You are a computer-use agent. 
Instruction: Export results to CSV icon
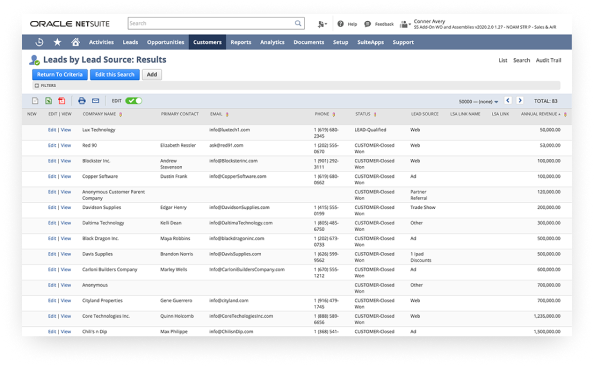[x=35, y=100]
